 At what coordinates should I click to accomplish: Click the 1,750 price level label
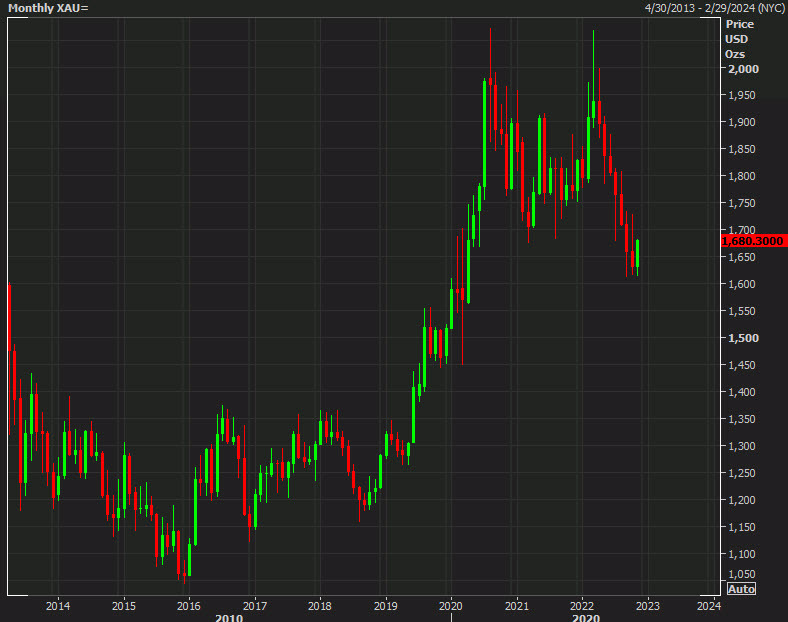coord(742,203)
